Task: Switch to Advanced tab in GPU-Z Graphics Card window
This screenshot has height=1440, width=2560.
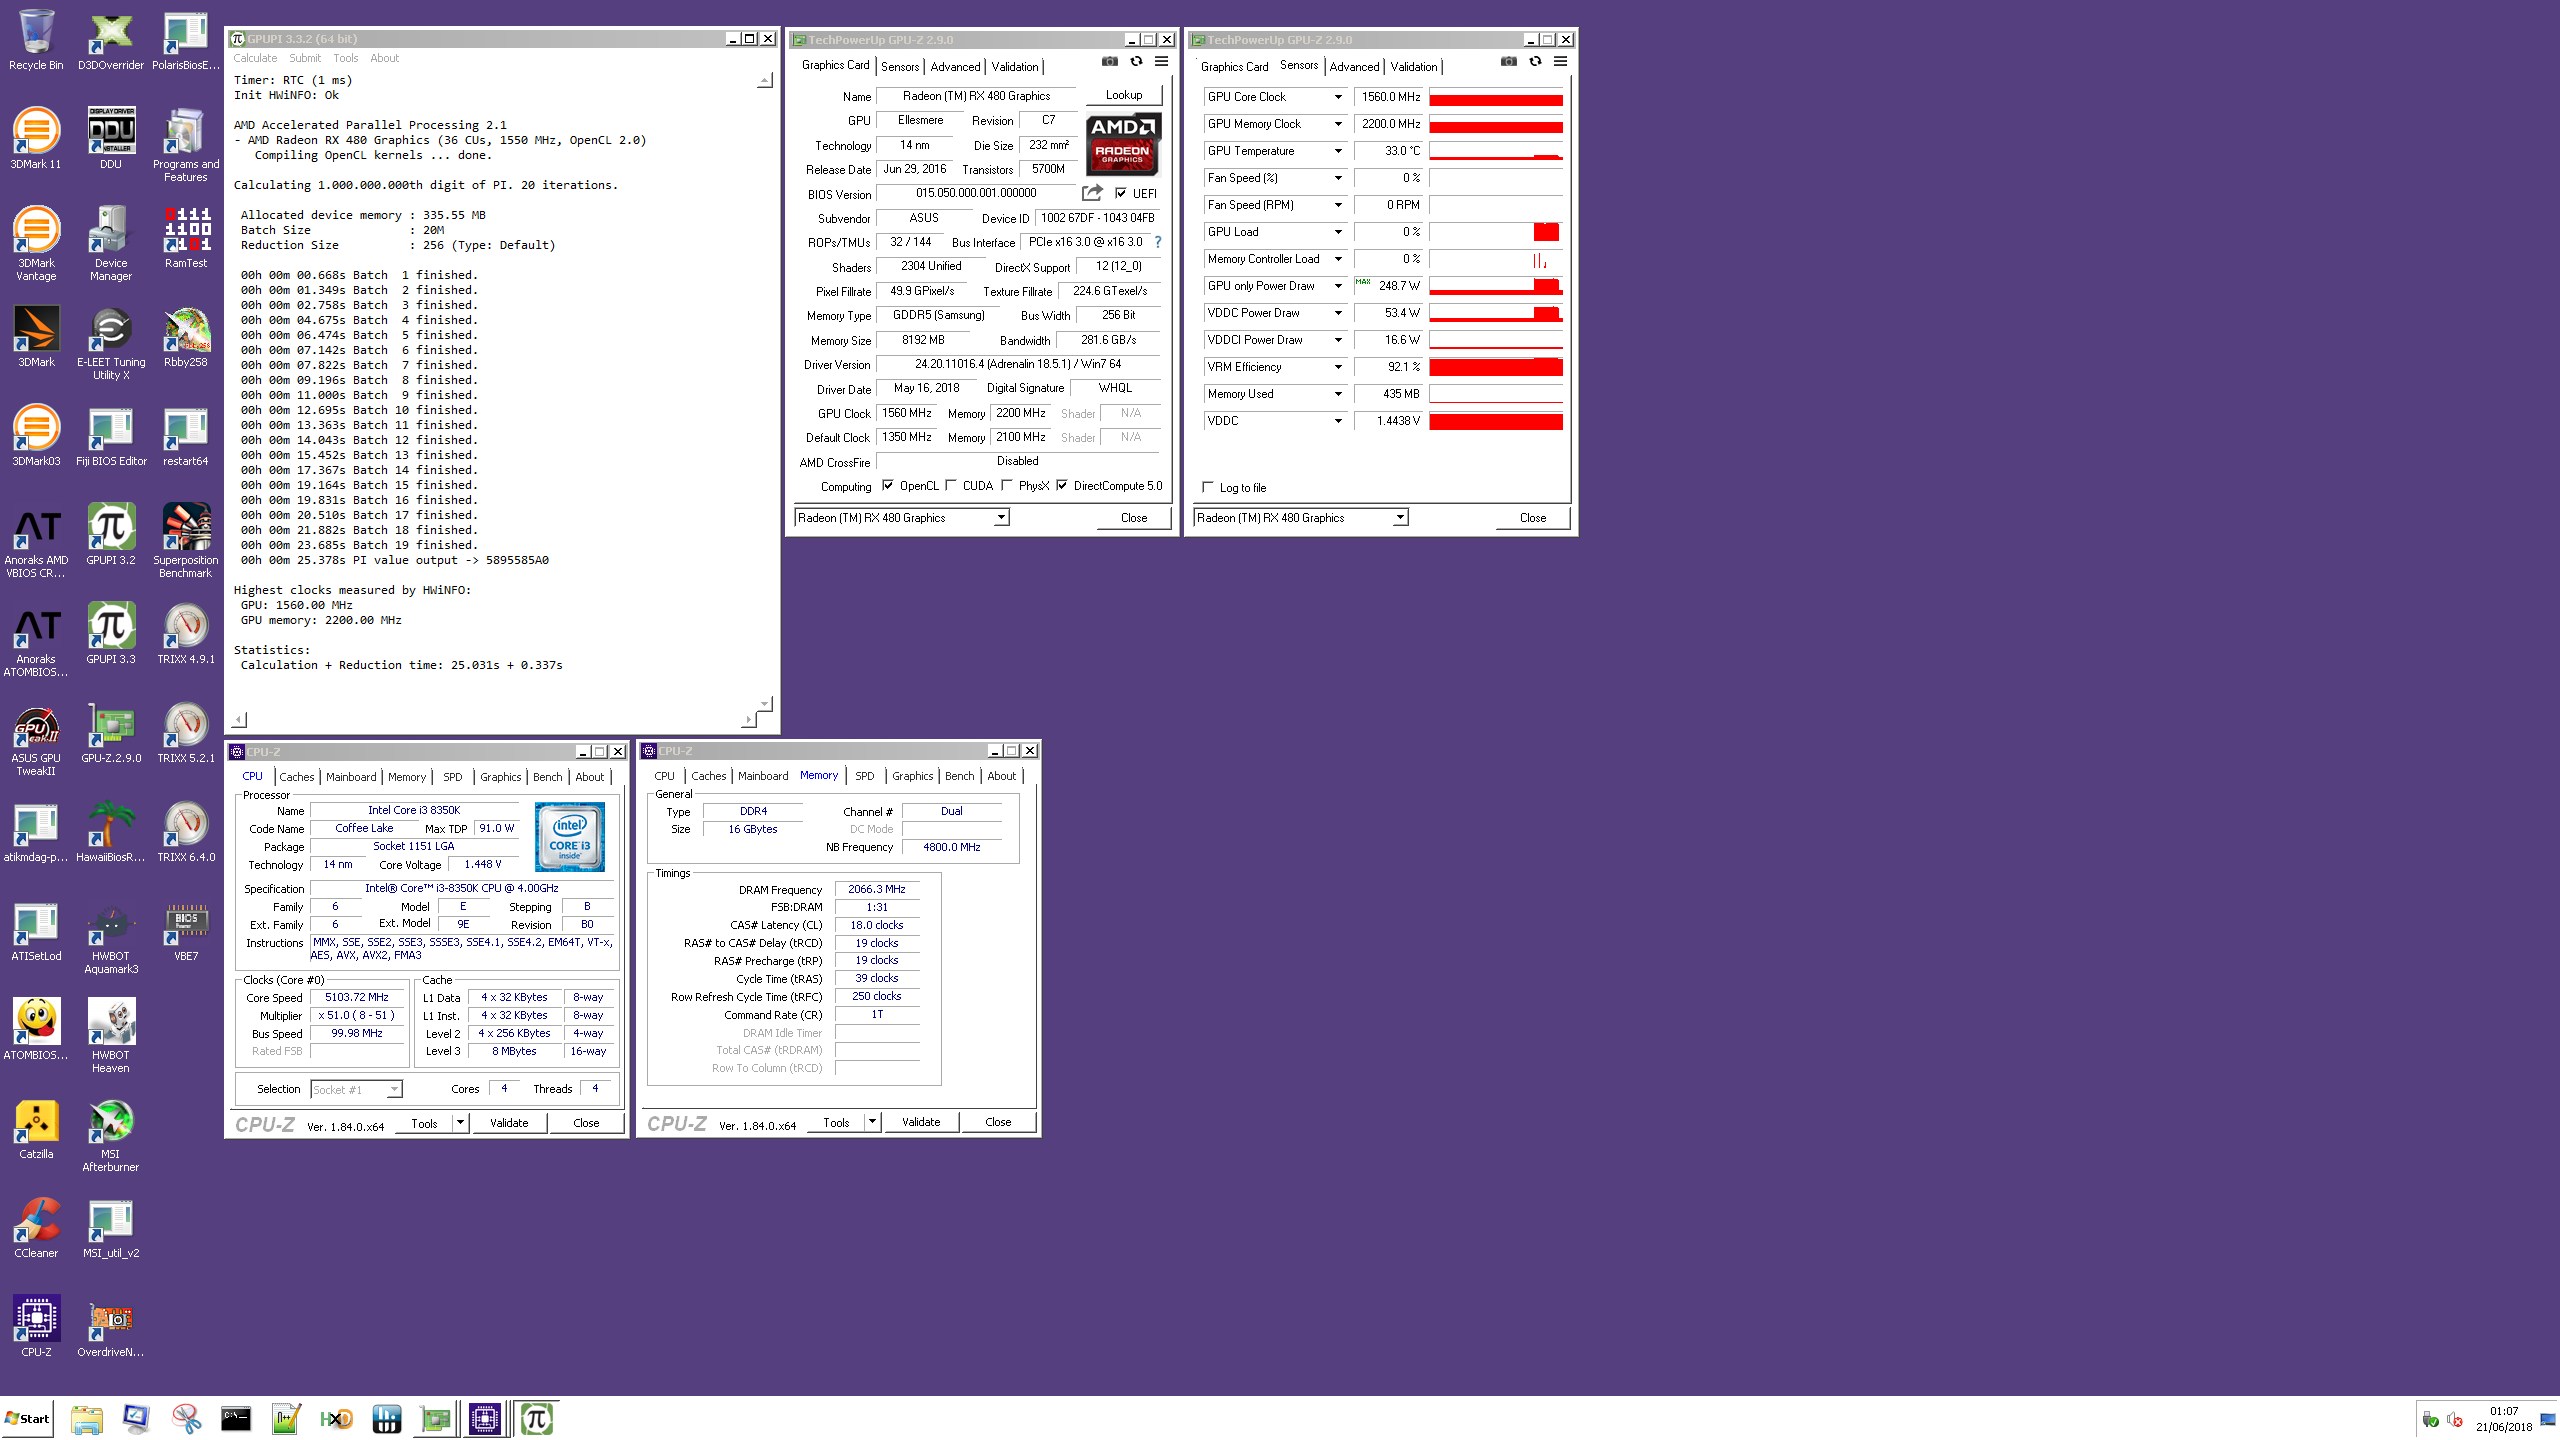Action: pyautogui.click(x=955, y=67)
